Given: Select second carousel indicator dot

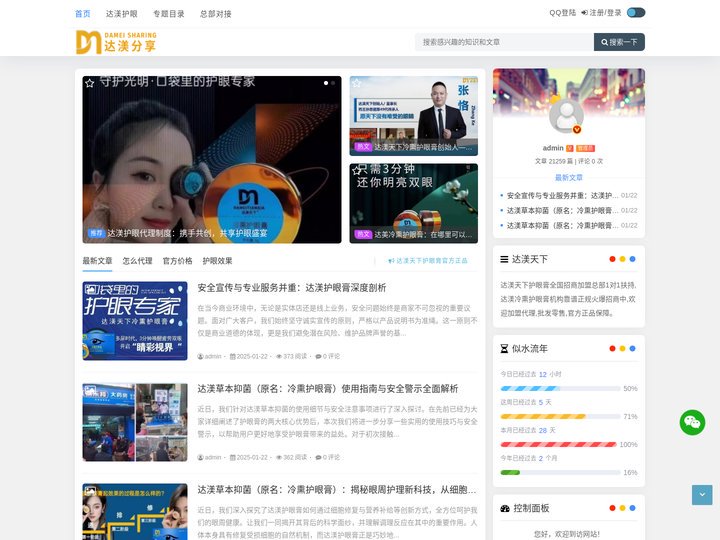Looking at the screenshot, I should (333, 83).
